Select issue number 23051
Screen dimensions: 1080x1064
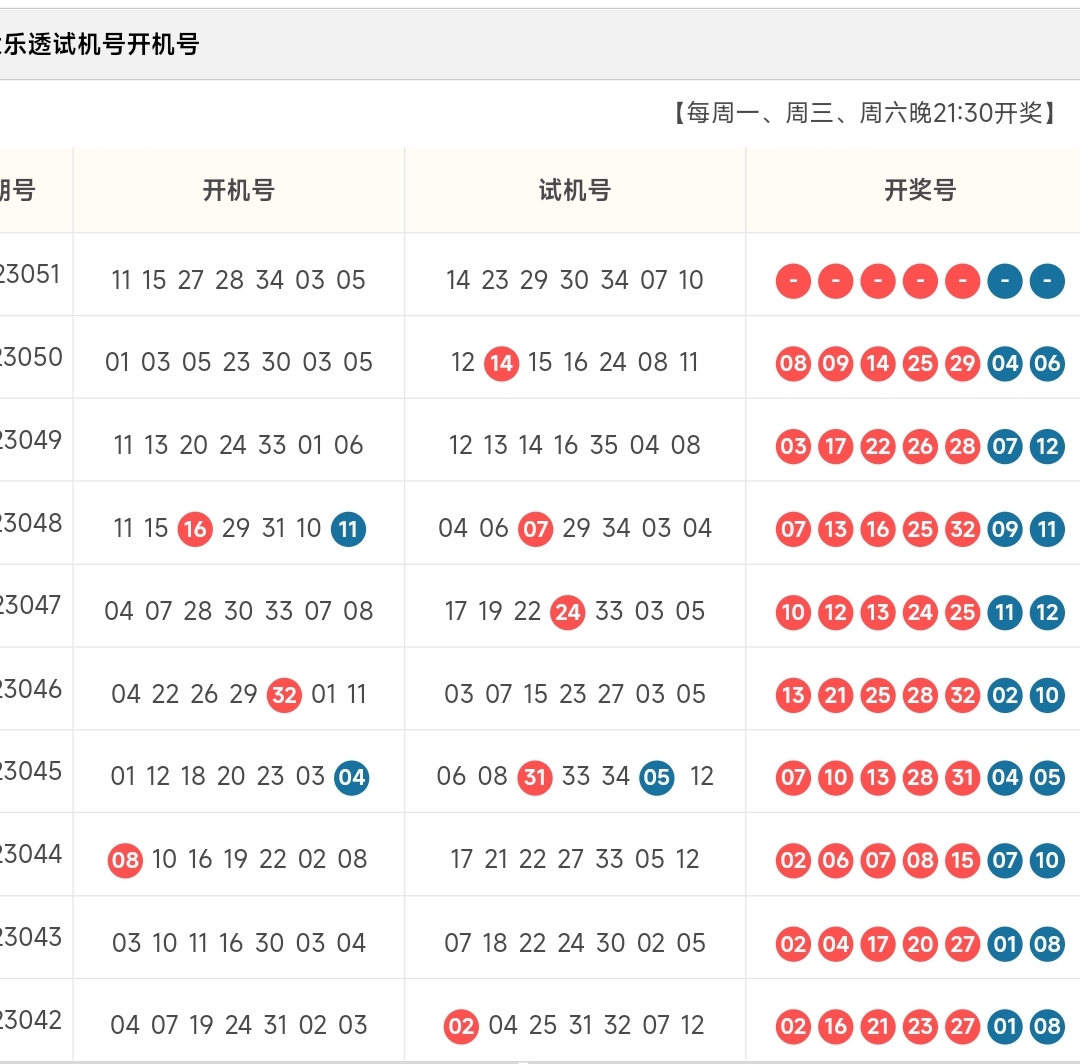(30, 274)
